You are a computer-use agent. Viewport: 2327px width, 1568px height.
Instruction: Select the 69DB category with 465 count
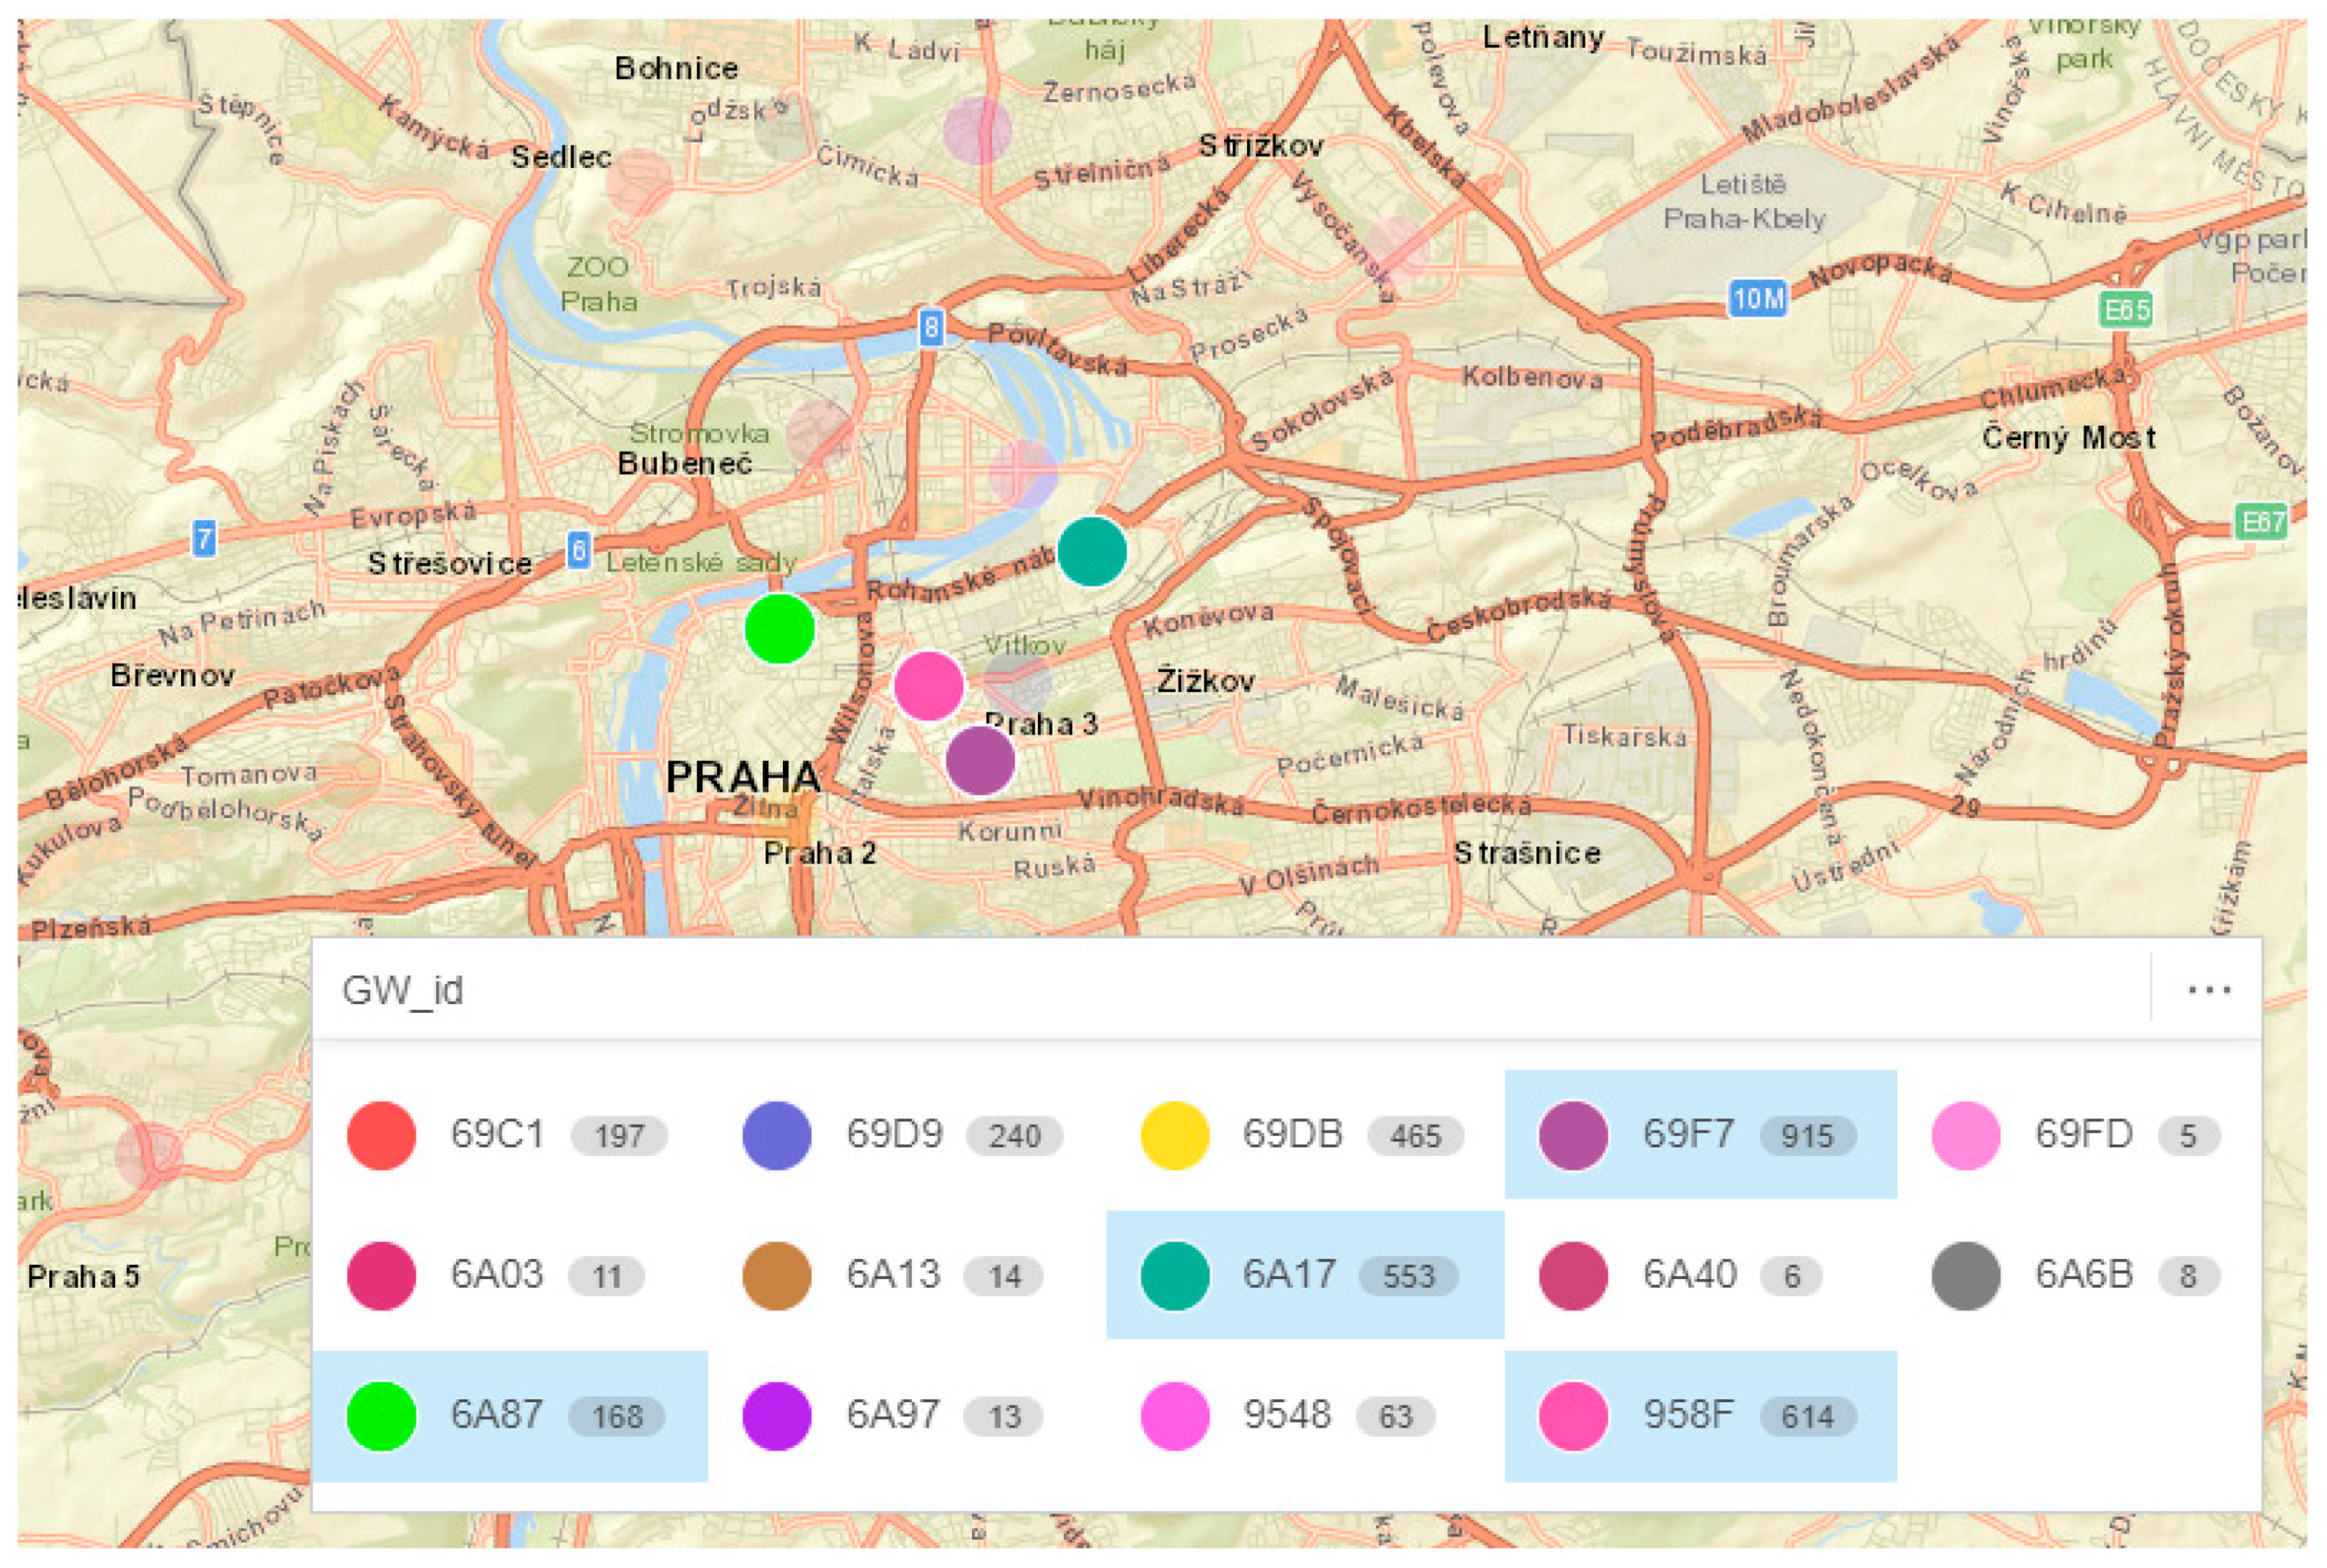click(1292, 1135)
